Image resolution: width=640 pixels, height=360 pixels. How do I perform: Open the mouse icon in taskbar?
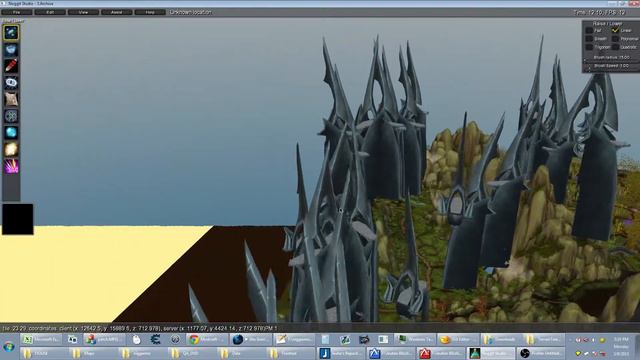(x=136, y=339)
